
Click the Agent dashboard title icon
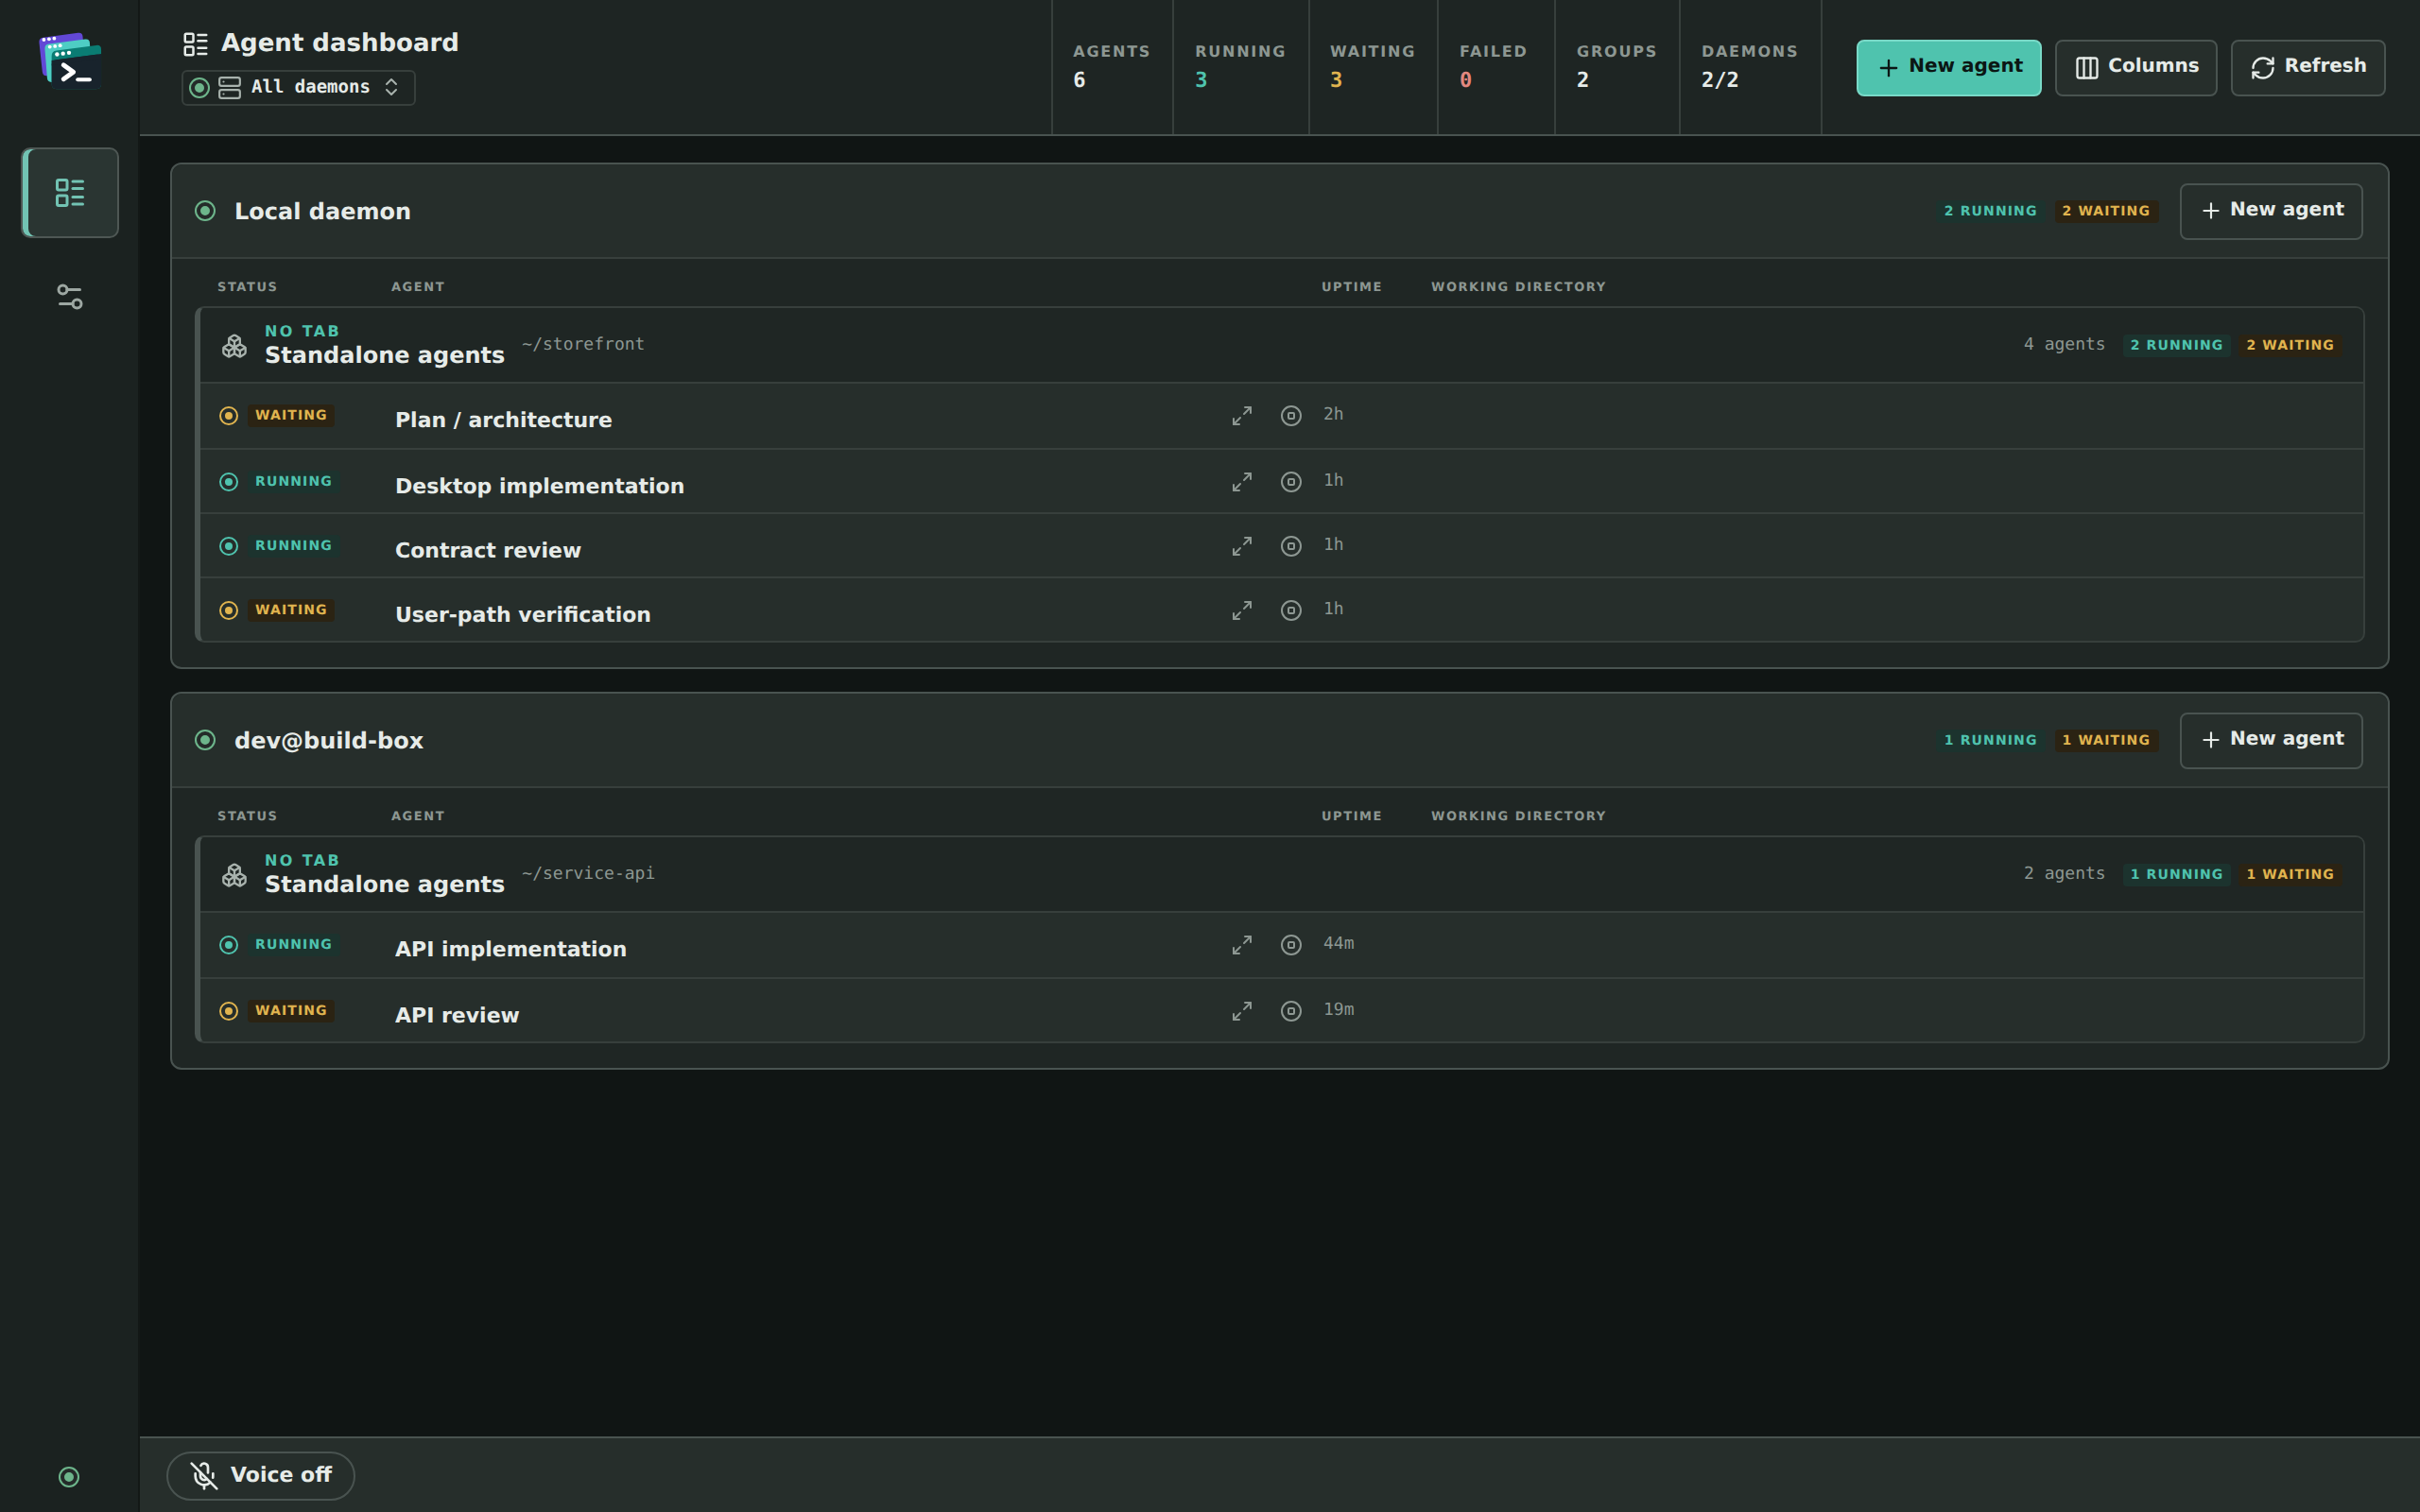(x=195, y=44)
